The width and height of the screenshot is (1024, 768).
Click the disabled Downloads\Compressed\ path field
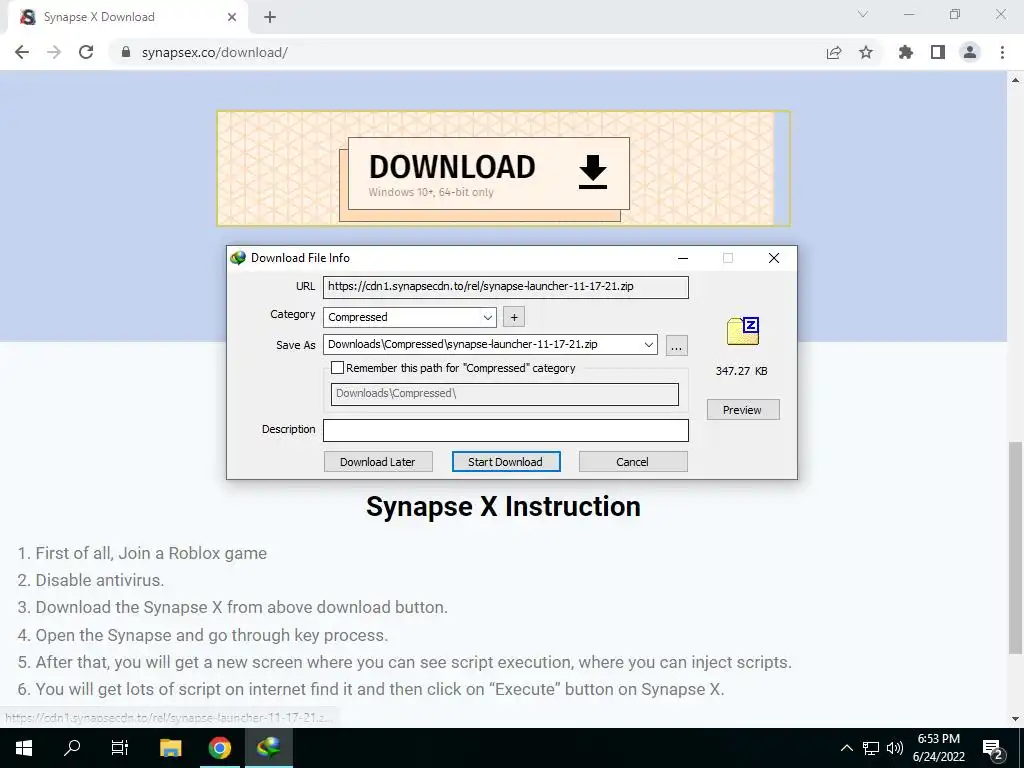coord(504,394)
